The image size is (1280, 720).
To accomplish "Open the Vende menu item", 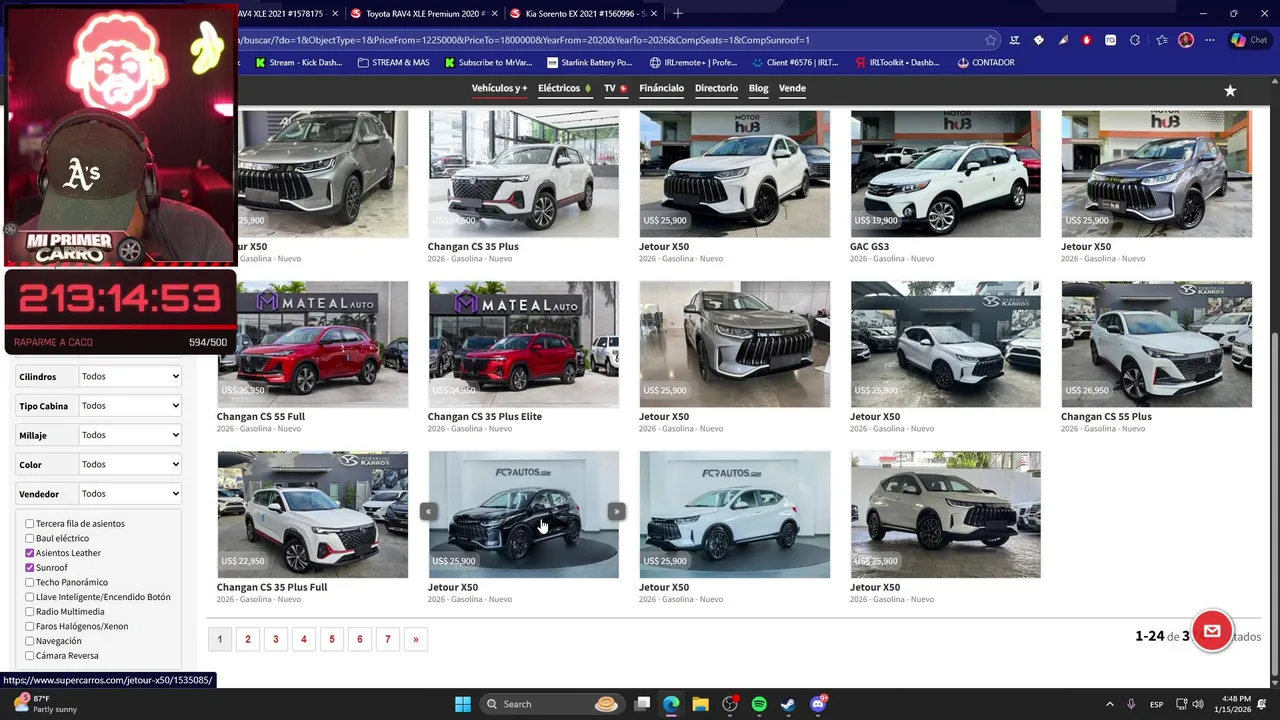I will pos(792,88).
